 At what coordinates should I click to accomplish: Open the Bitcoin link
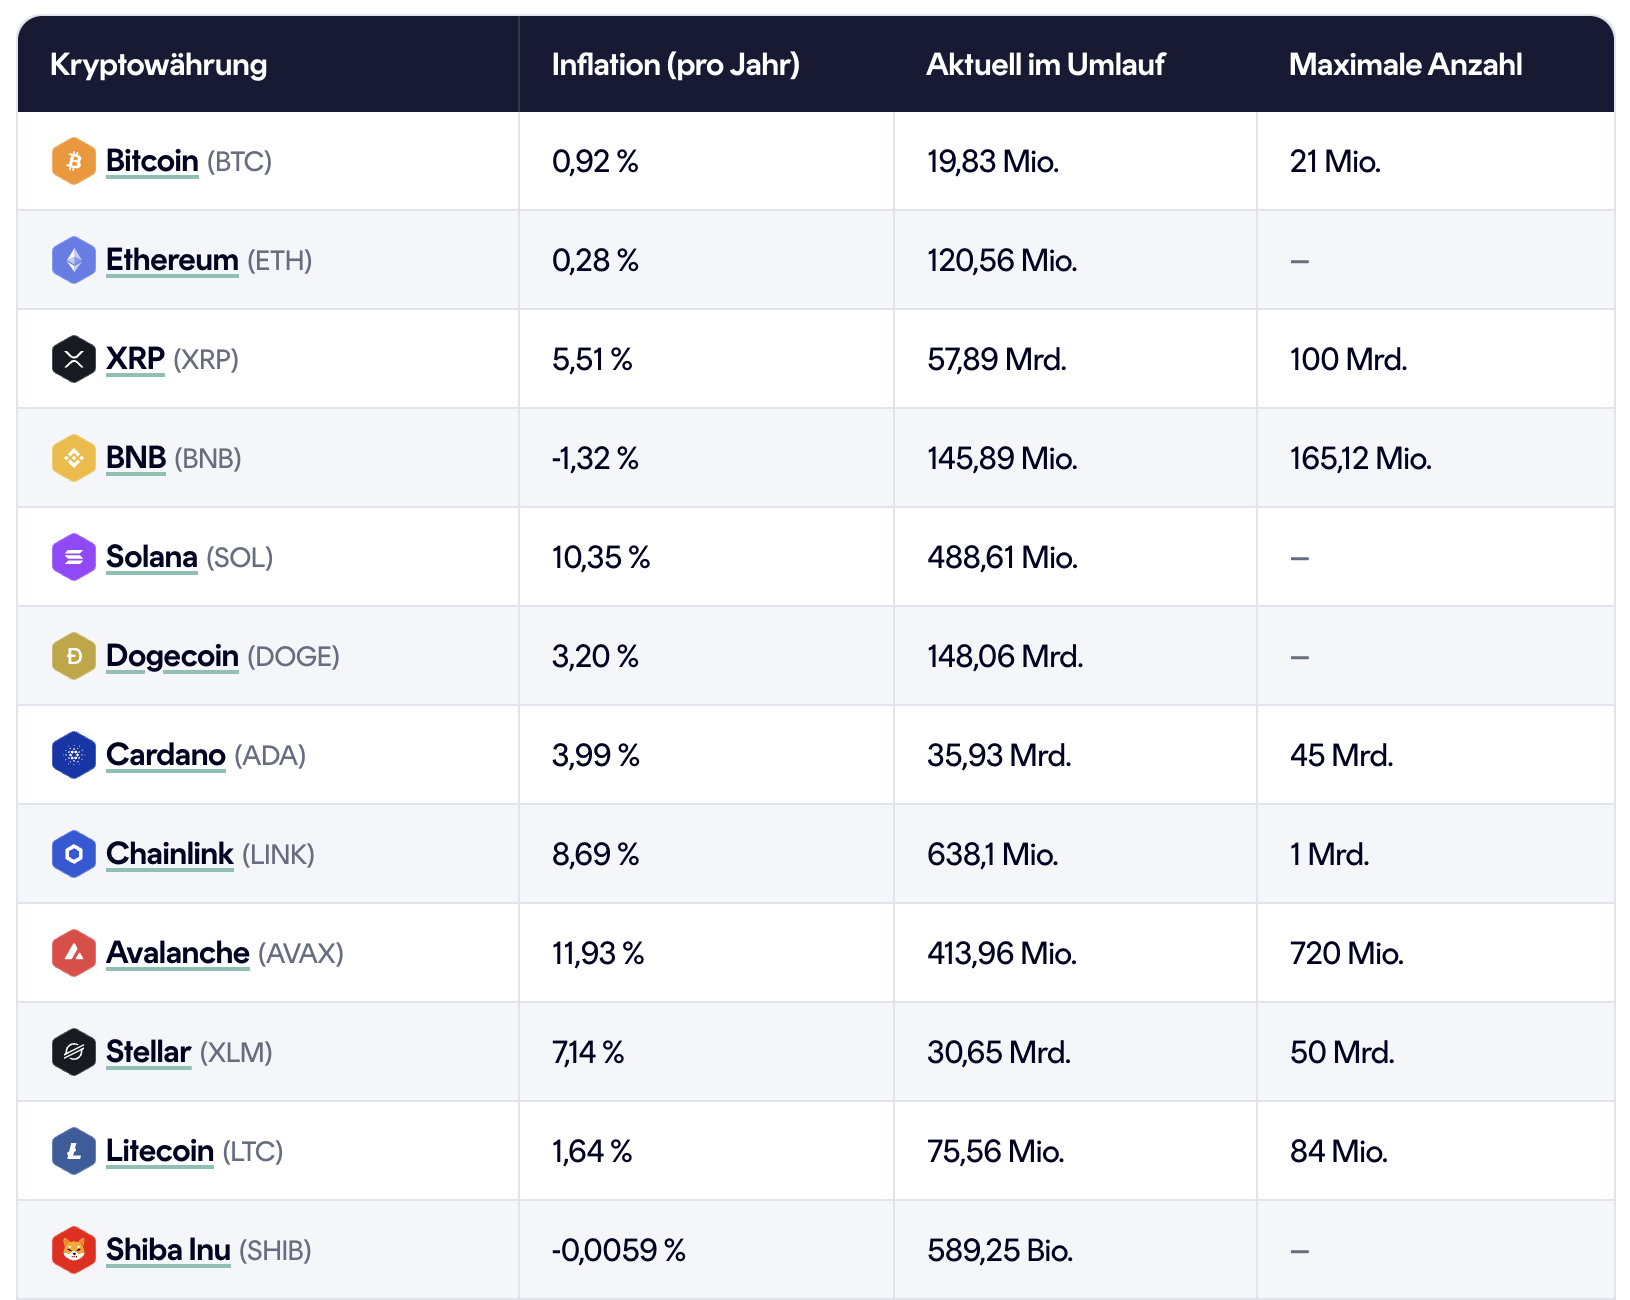152,161
